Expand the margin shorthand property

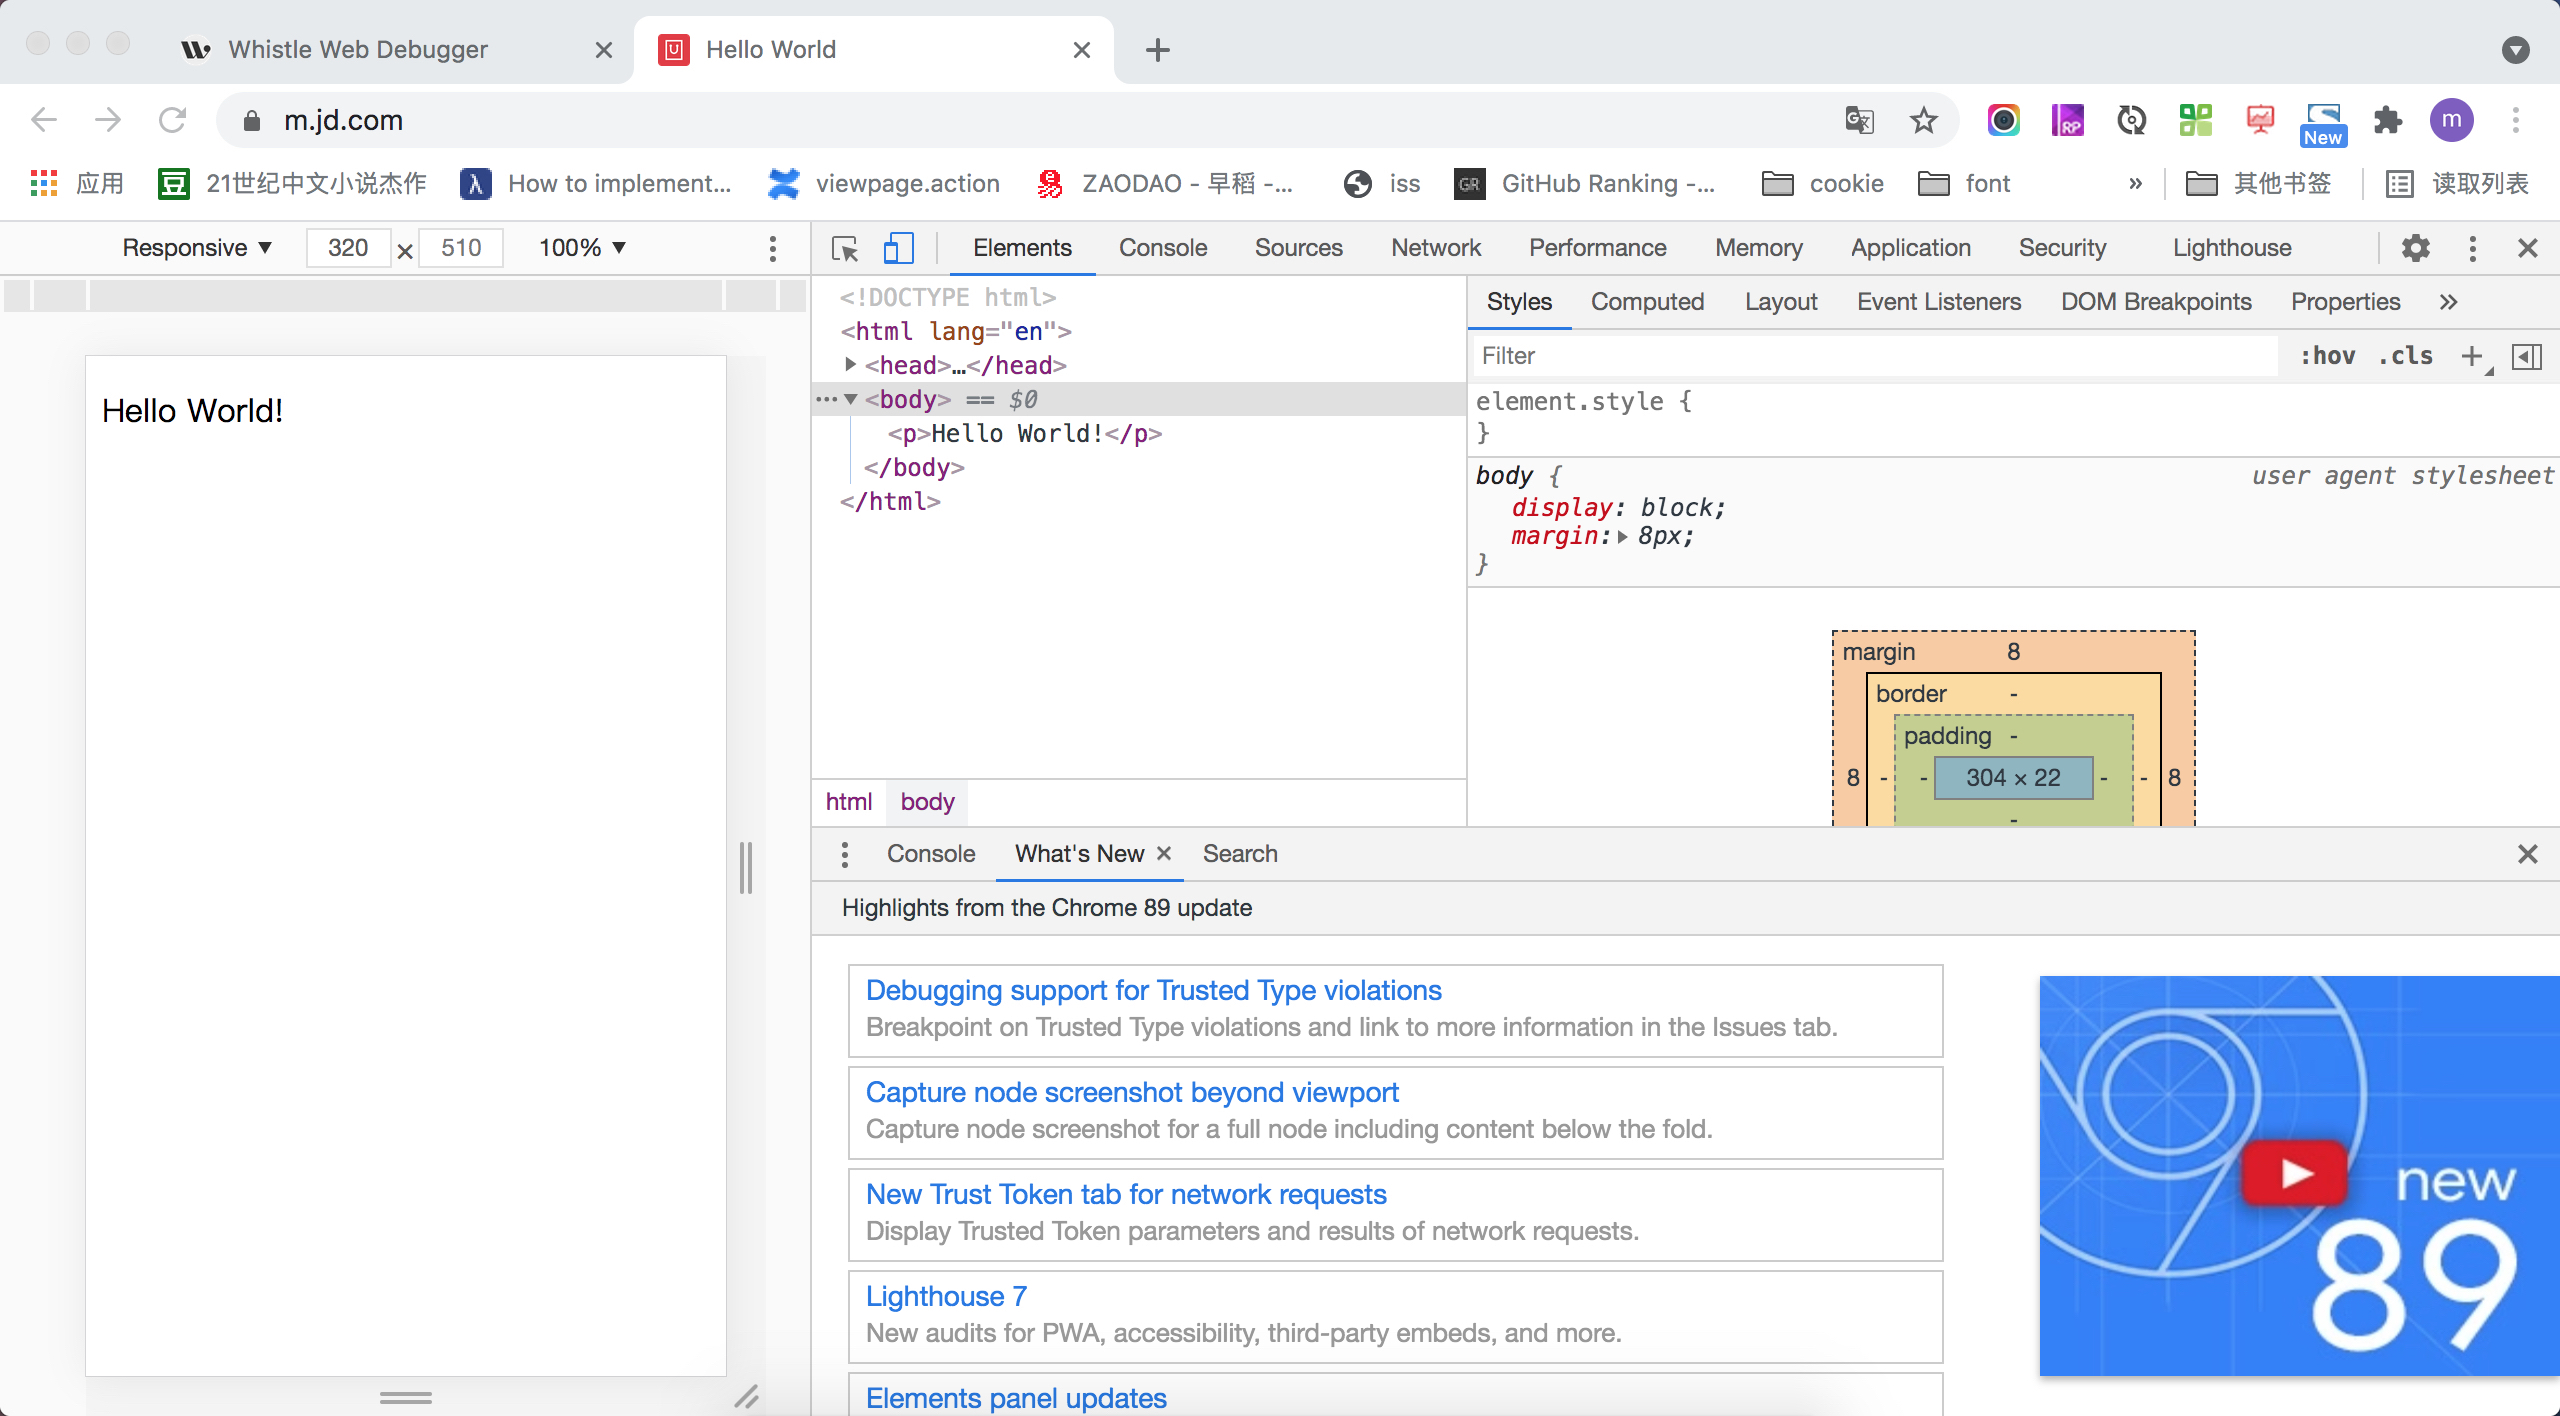pos(1622,537)
